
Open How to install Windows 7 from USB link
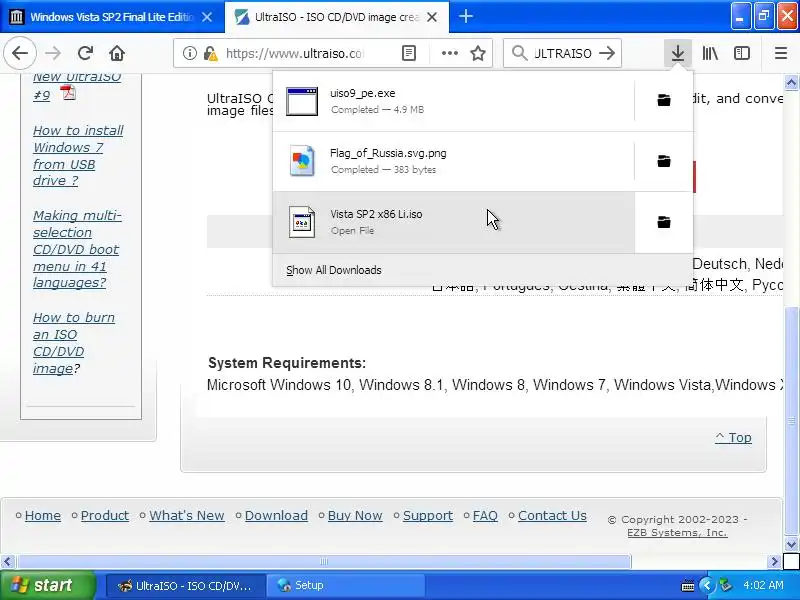(78, 156)
